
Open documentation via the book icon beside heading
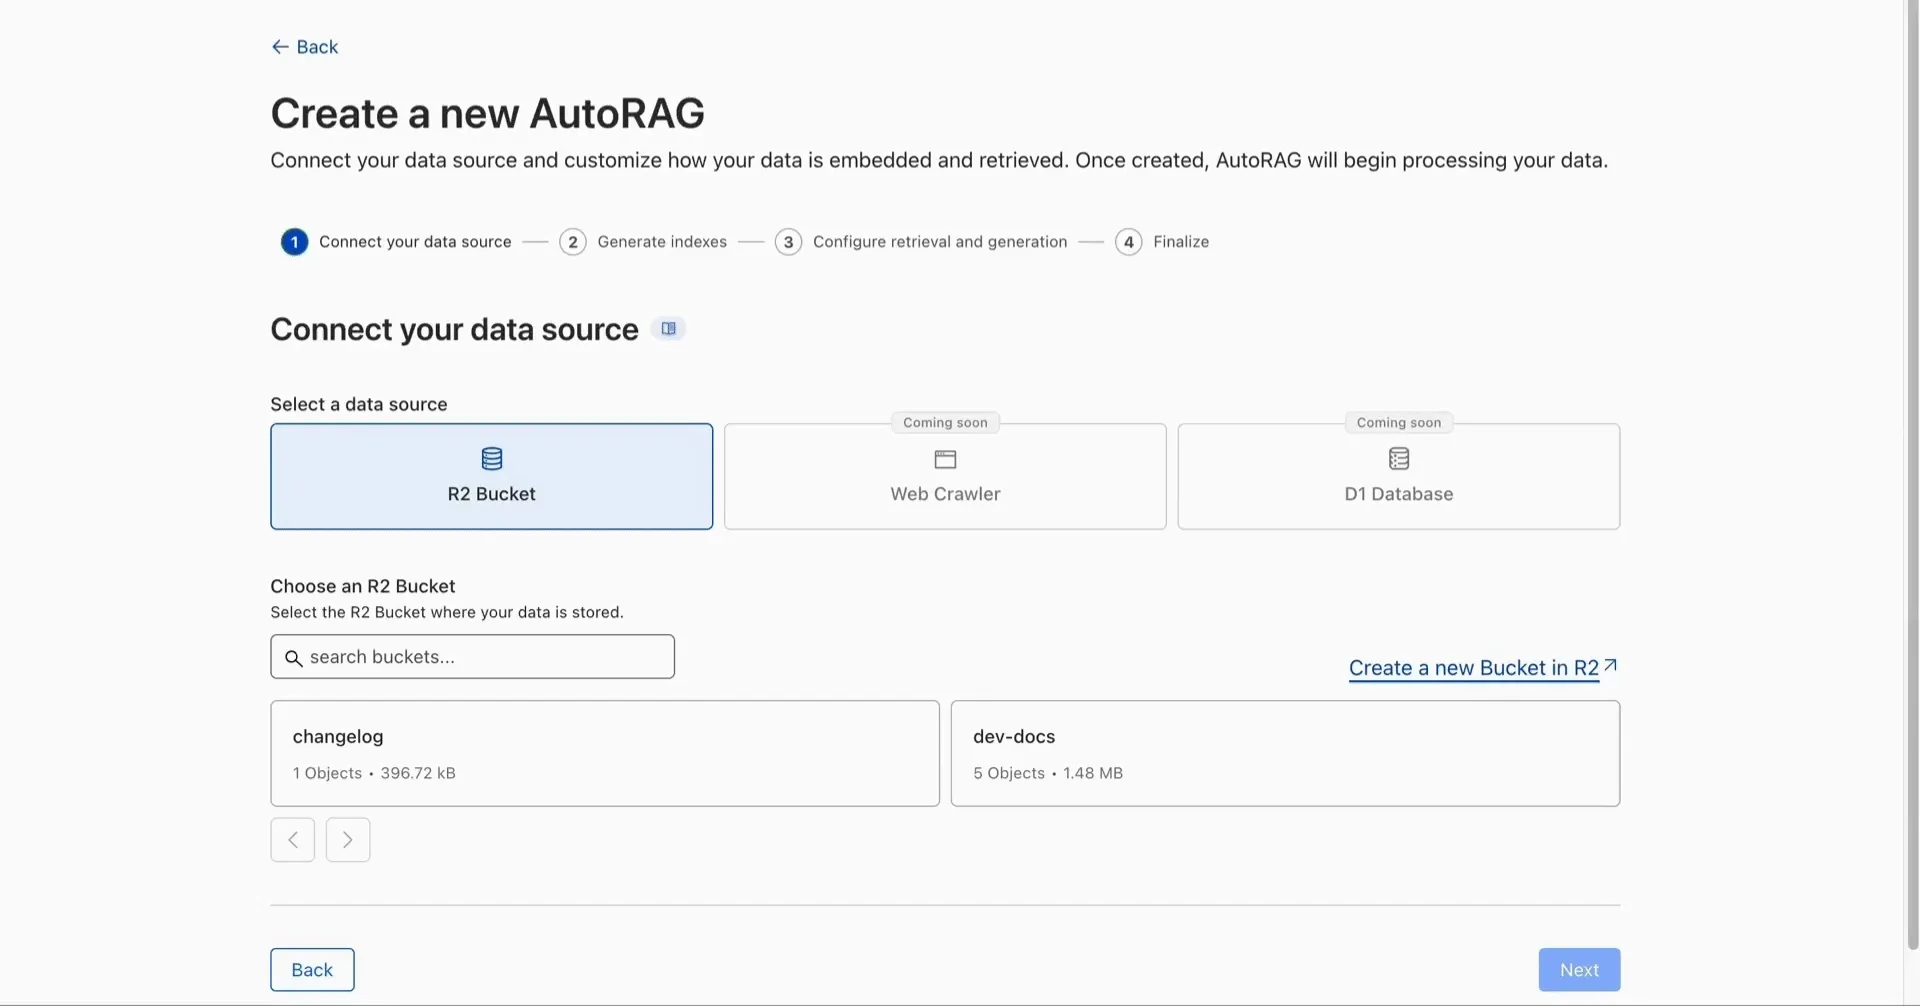(668, 328)
